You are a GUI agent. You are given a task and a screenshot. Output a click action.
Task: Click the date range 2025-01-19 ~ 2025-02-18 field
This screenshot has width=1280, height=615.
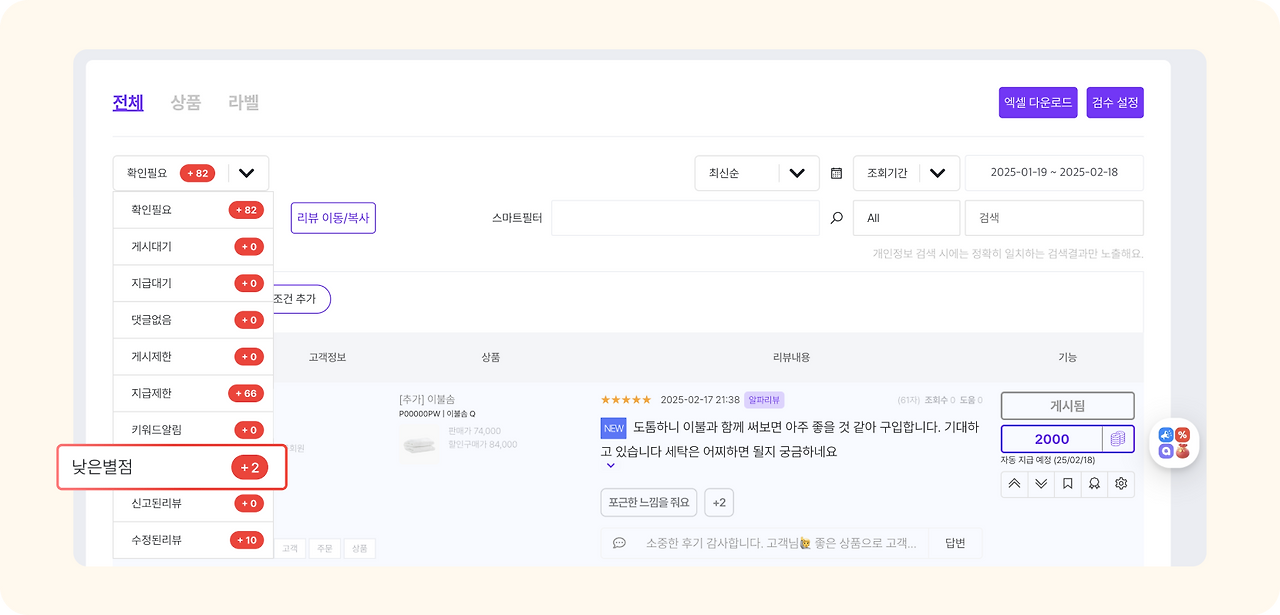point(1054,173)
